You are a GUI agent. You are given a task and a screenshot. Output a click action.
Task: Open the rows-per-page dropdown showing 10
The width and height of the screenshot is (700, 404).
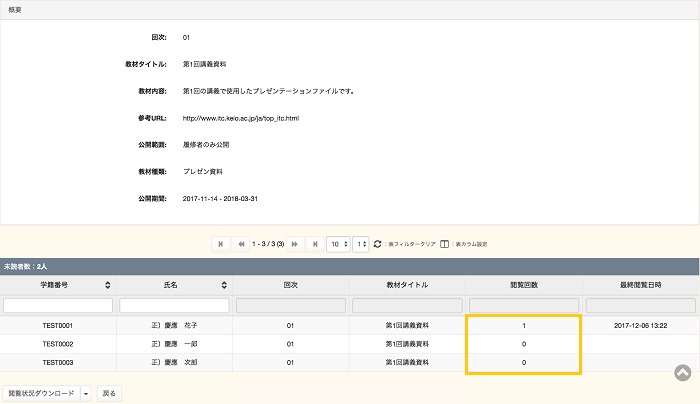click(x=339, y=243)
